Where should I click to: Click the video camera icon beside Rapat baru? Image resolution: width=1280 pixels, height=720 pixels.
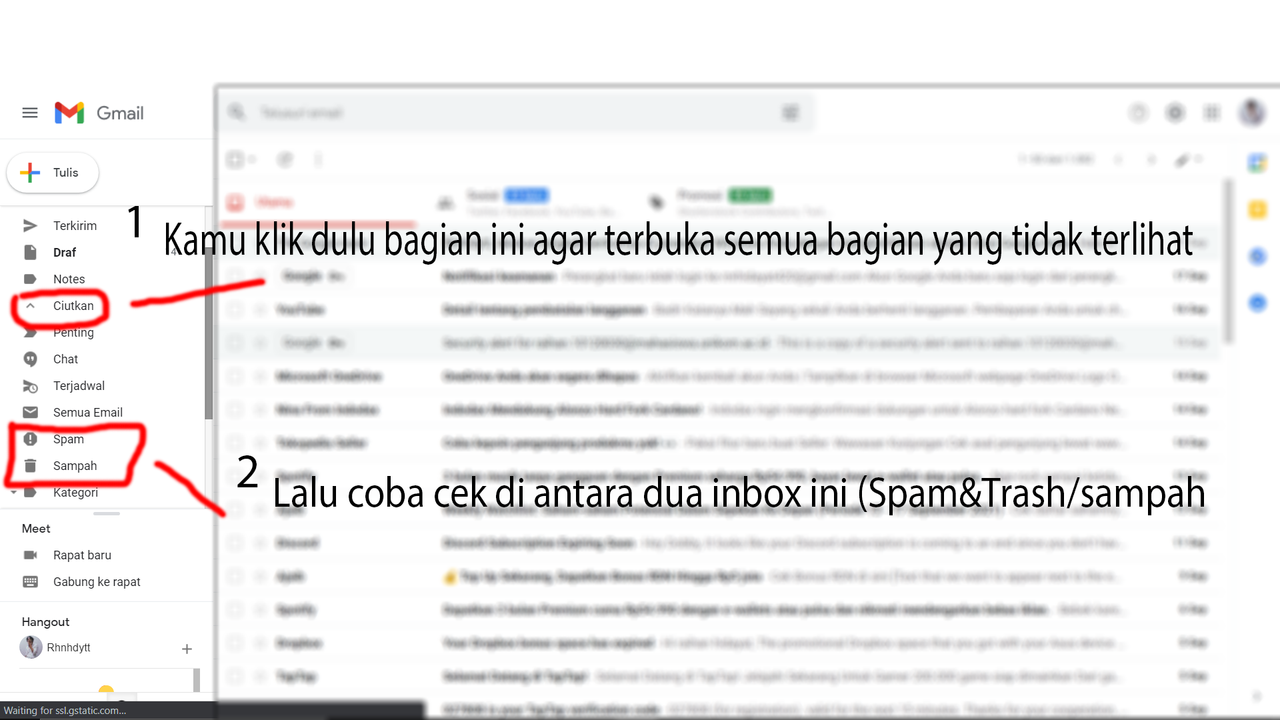(x=30, y=555)
